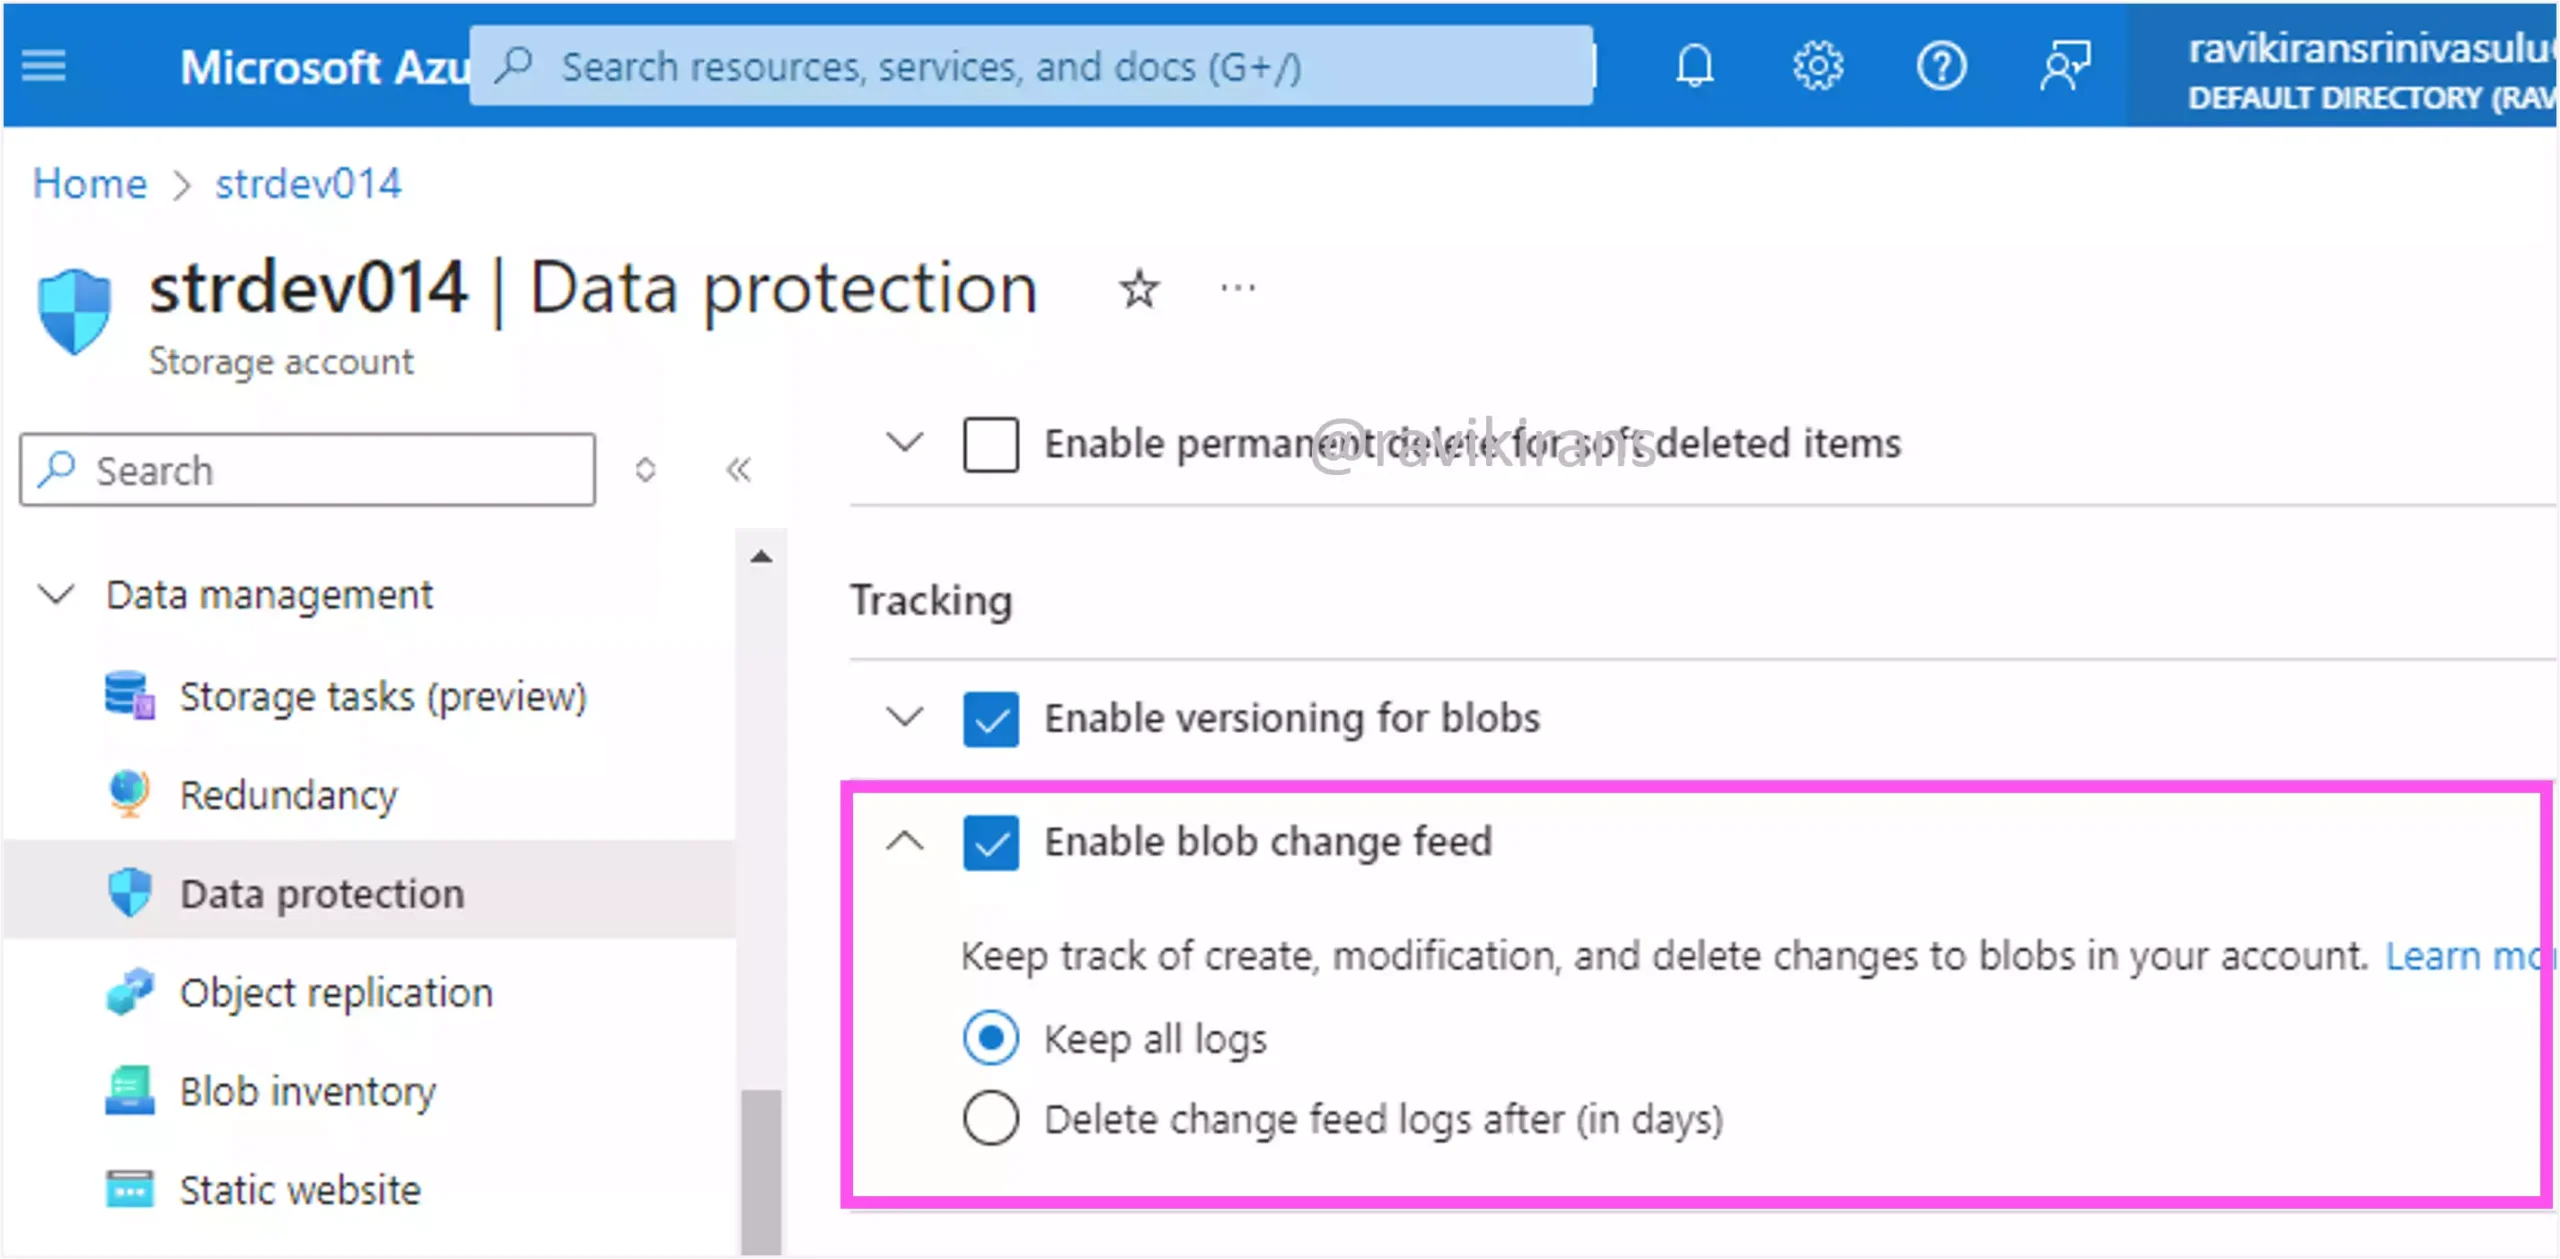Select Delete change feed logs after

point(993,1119)
